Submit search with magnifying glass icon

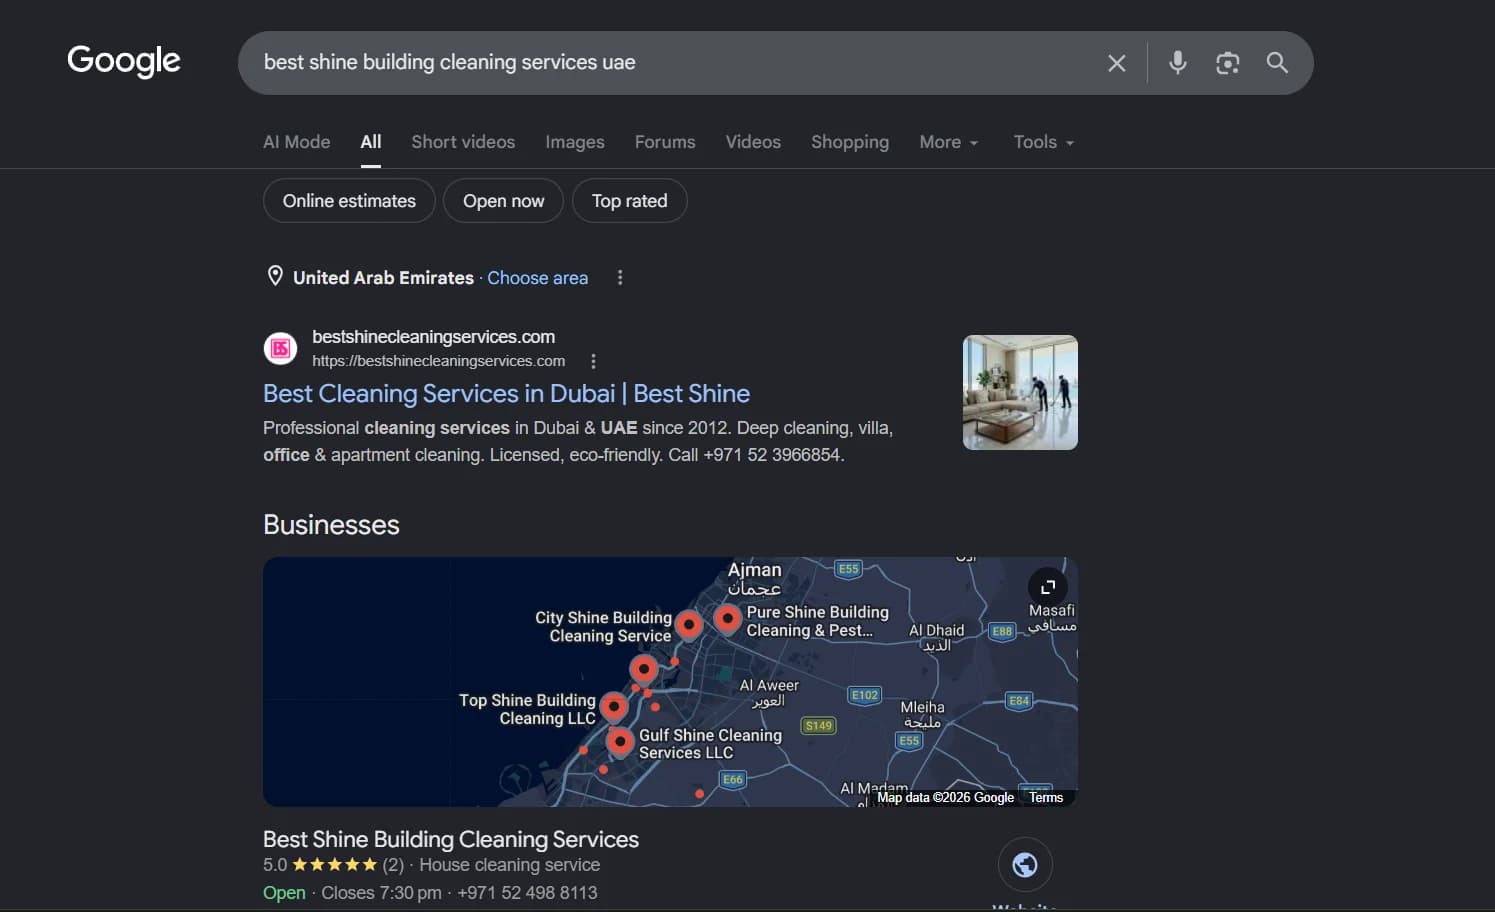(x=1277, y=62)
